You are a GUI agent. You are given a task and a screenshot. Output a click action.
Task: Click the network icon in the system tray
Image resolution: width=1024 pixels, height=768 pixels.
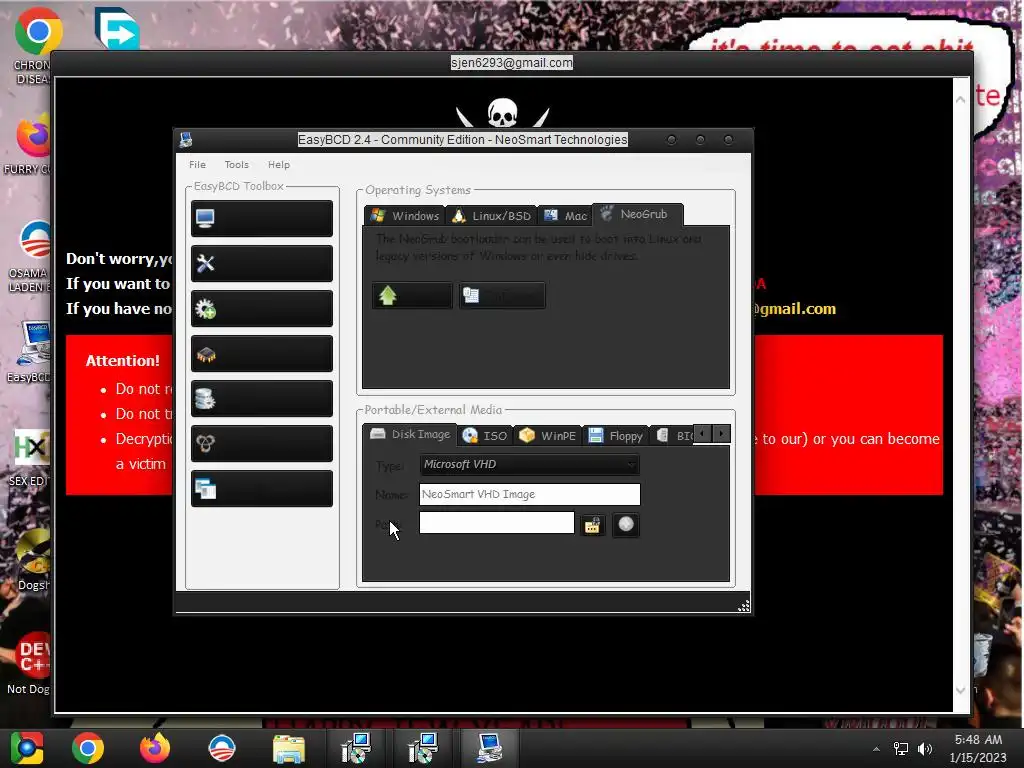(x=901, y=749)
